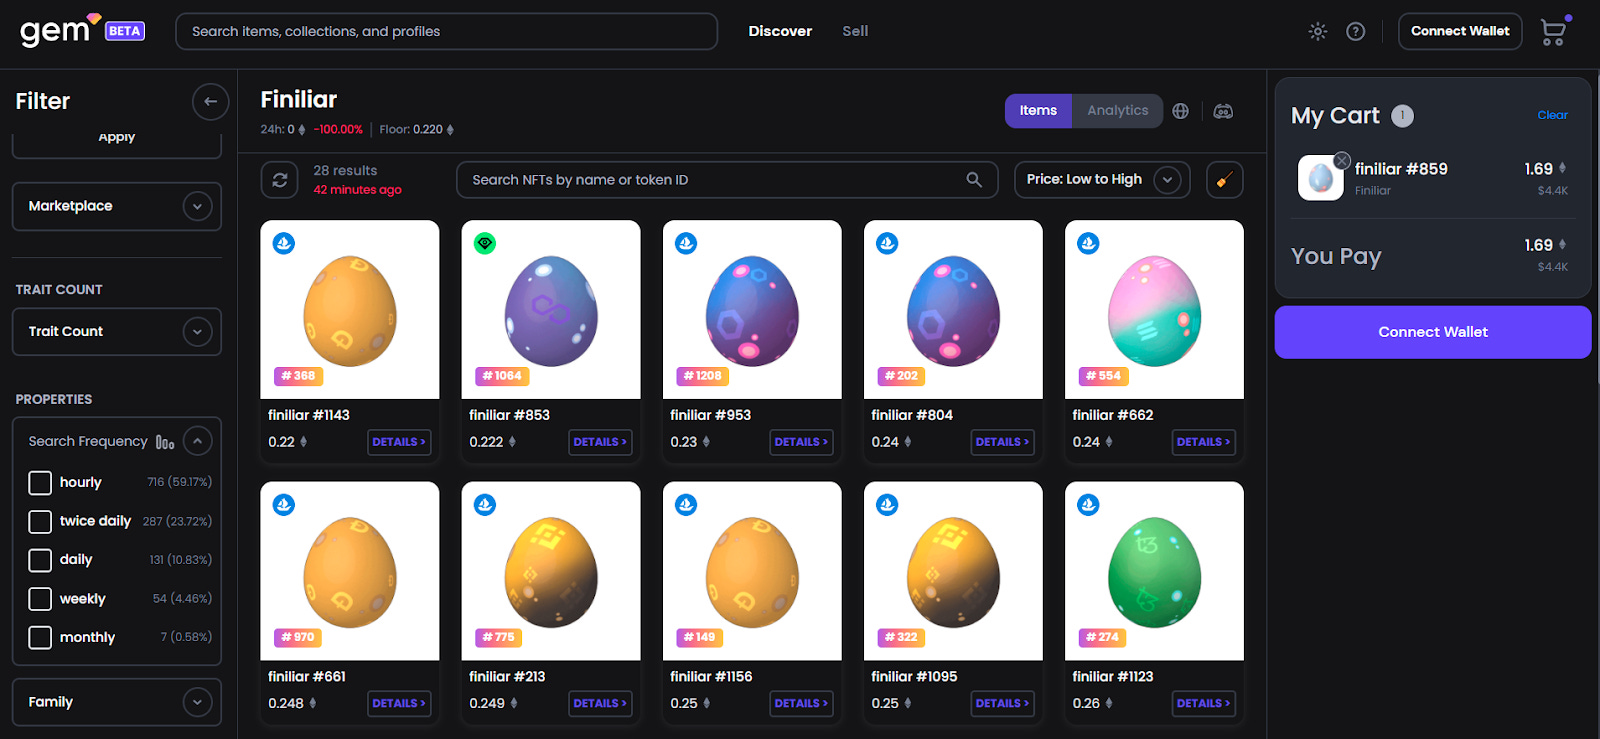This screenshot has width=1600, height=739.
Task: Click OpenSea badge on finiliar #1123
Action: 1088,505
